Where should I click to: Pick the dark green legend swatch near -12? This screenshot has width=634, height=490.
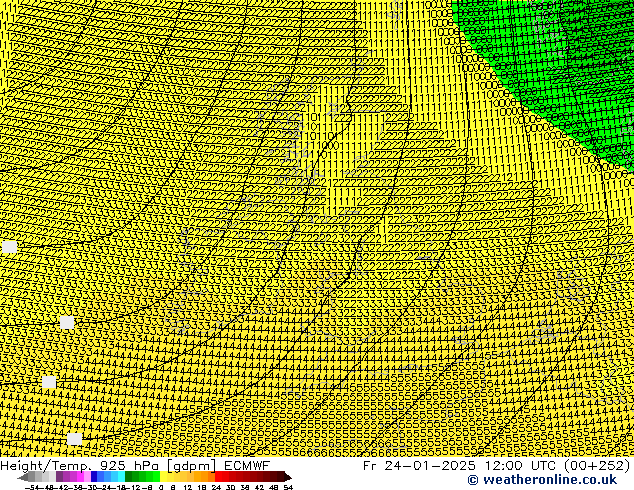point(129,477)
